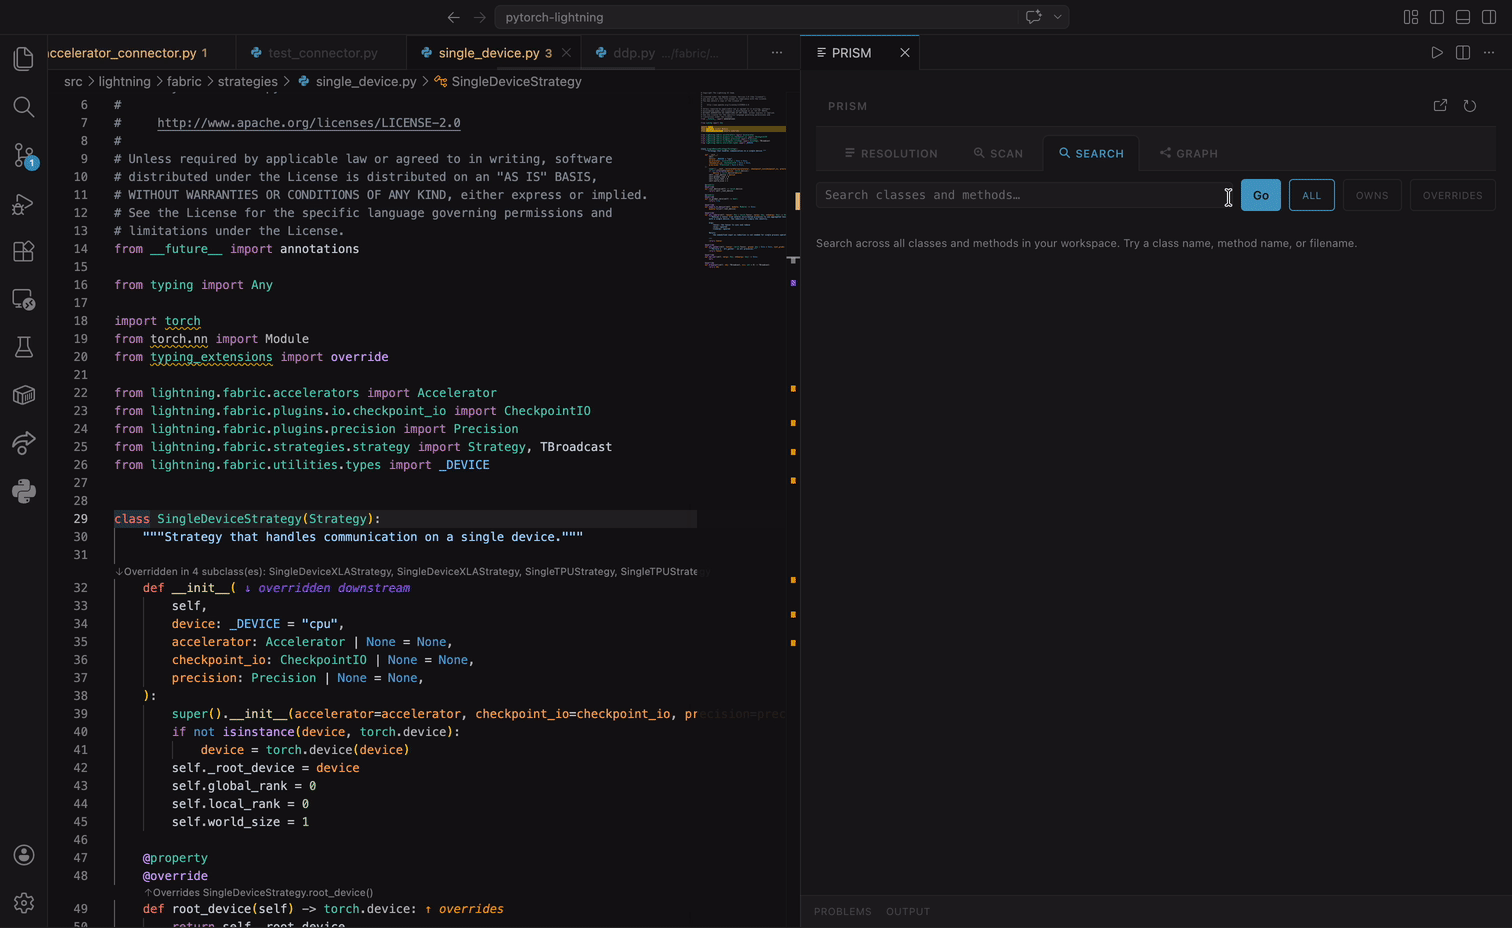Open the OUTPUT panel tab
Viewport: 1512px width, 928px height.
point(908,912)
